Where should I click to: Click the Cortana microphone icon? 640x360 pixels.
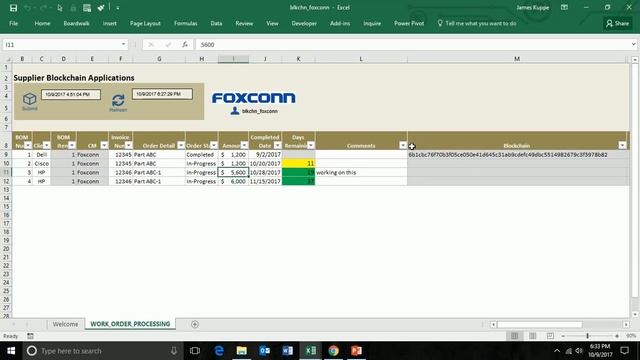click(174, 351)
